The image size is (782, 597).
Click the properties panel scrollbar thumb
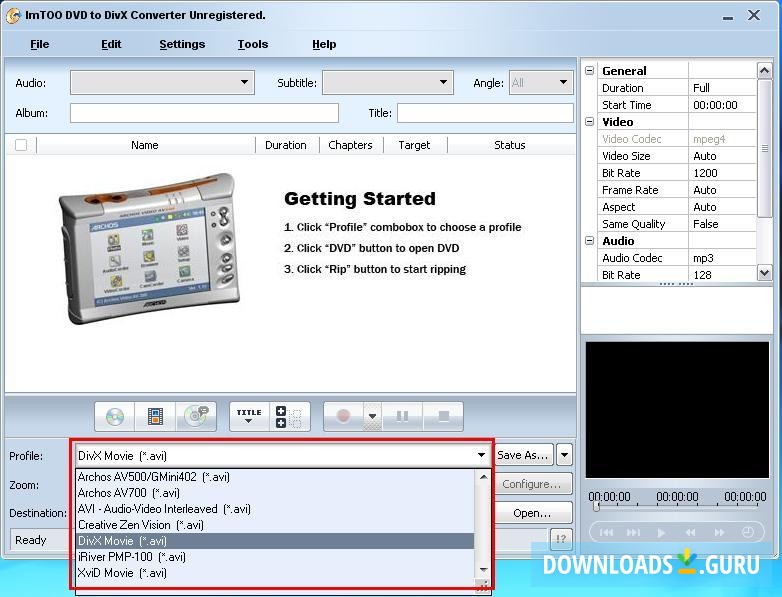point(764,148)
